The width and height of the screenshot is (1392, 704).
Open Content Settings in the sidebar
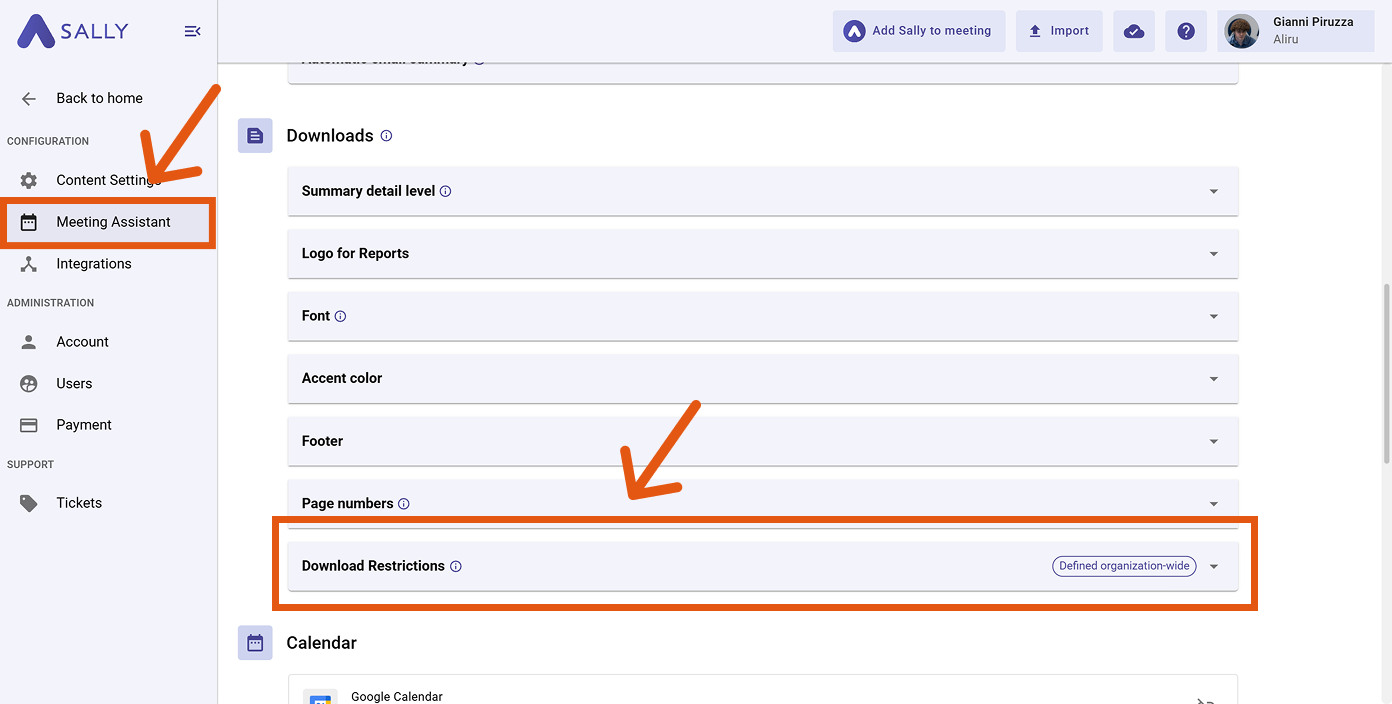click(108, 180)
